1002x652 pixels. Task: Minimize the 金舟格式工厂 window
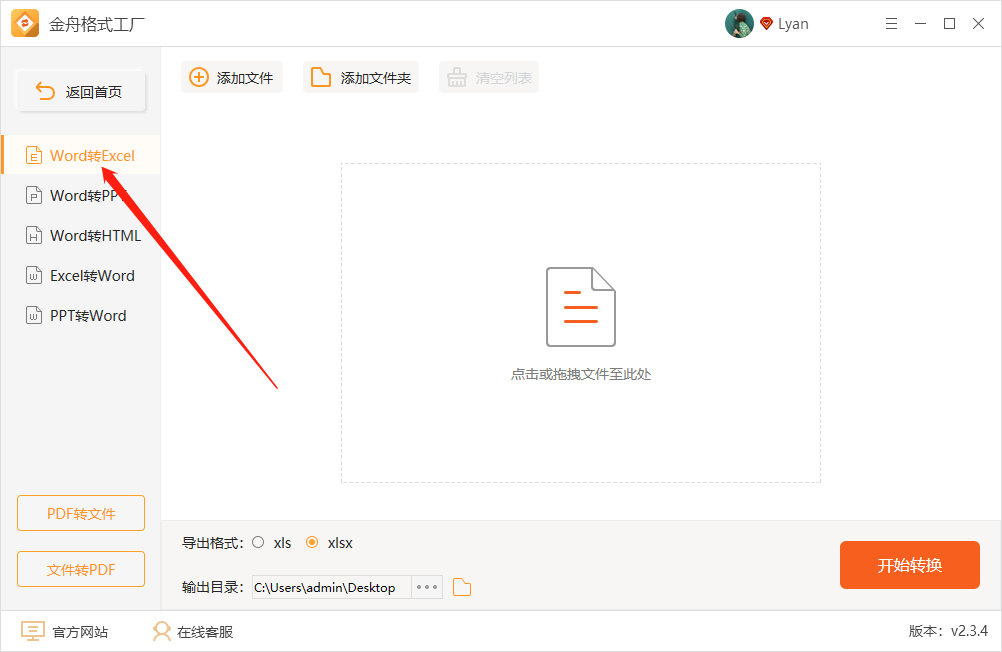[x=920, y=24]
